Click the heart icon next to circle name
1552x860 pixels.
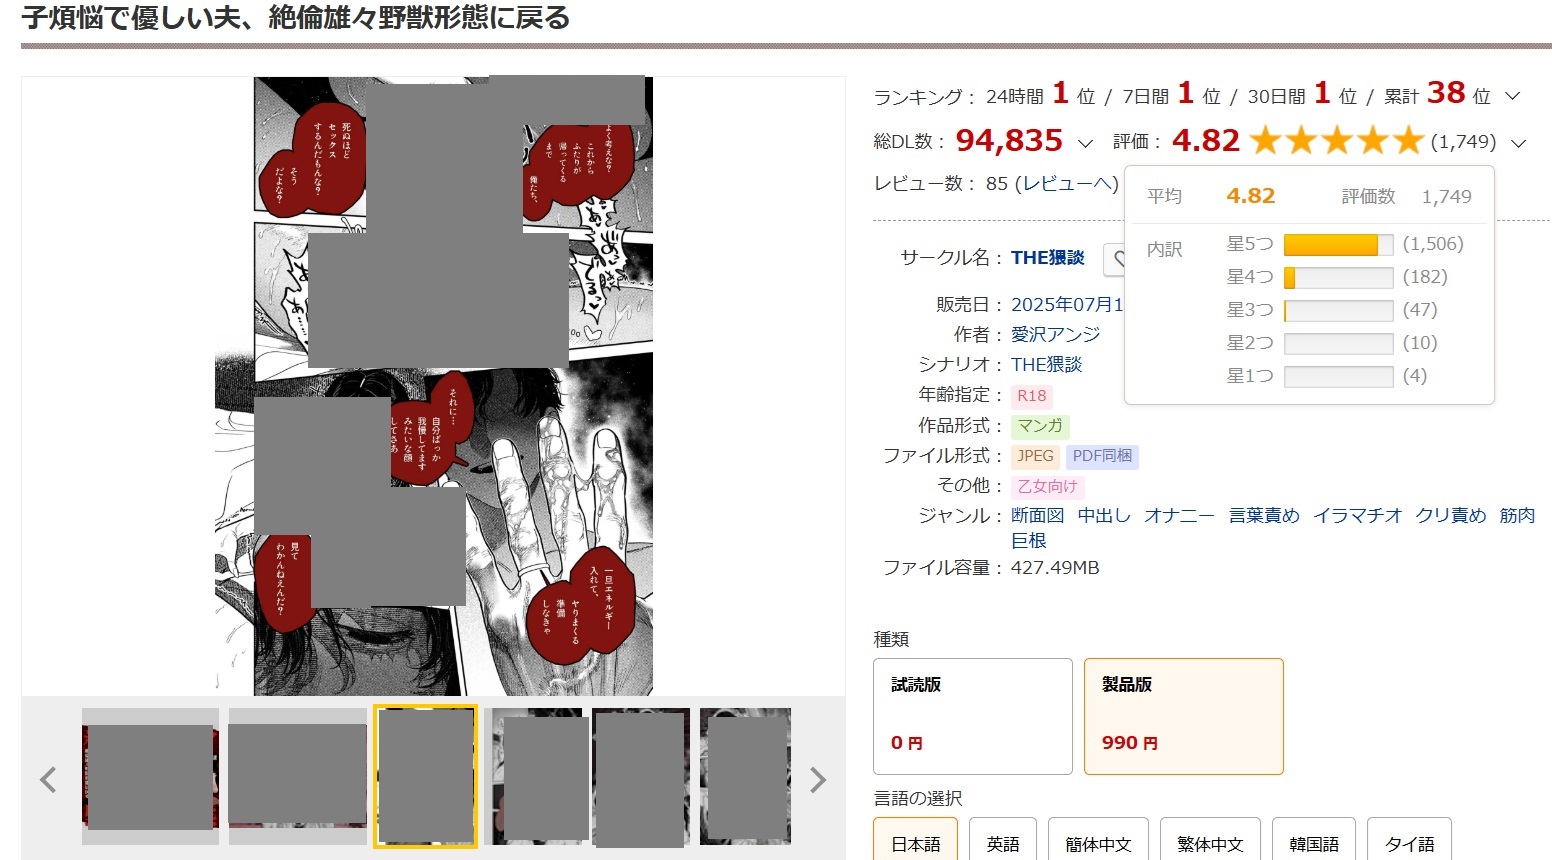pyautogui.click(x=1115, y=259)
